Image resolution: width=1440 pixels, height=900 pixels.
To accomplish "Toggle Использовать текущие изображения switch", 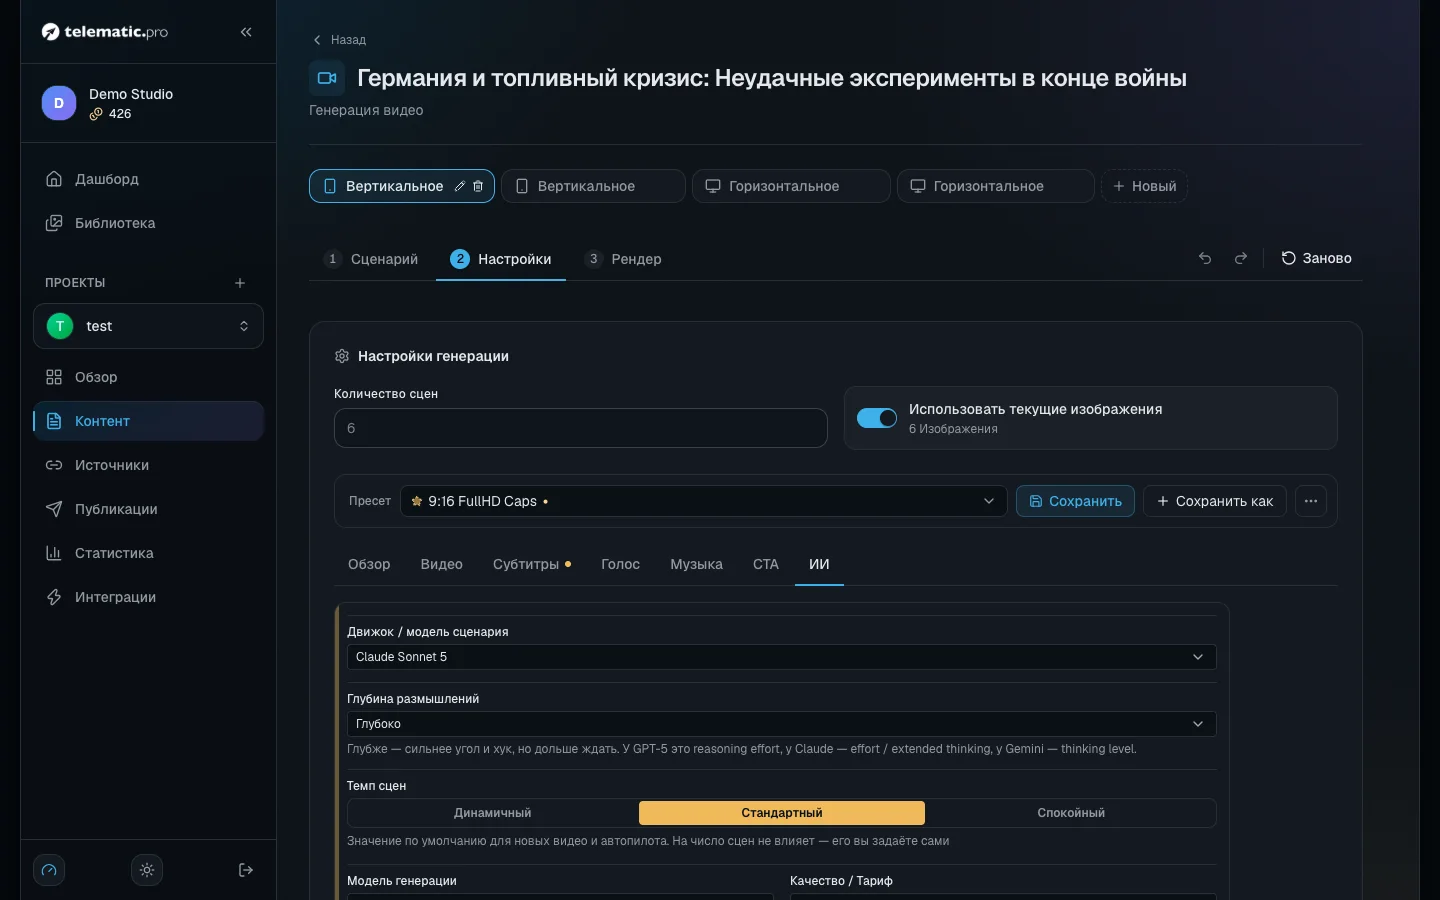I will pyautogui.click(x=877, y=418).
